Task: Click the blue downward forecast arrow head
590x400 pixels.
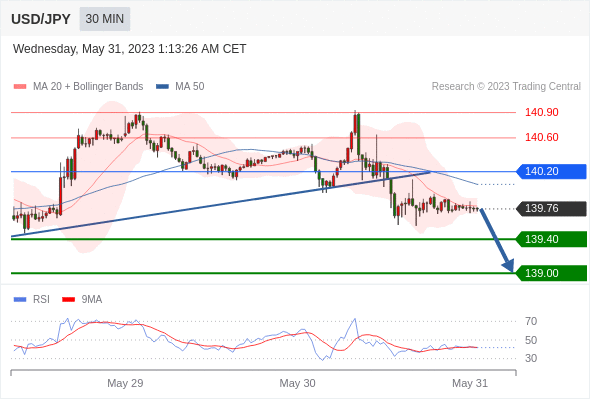Action: tap(508, 265)
